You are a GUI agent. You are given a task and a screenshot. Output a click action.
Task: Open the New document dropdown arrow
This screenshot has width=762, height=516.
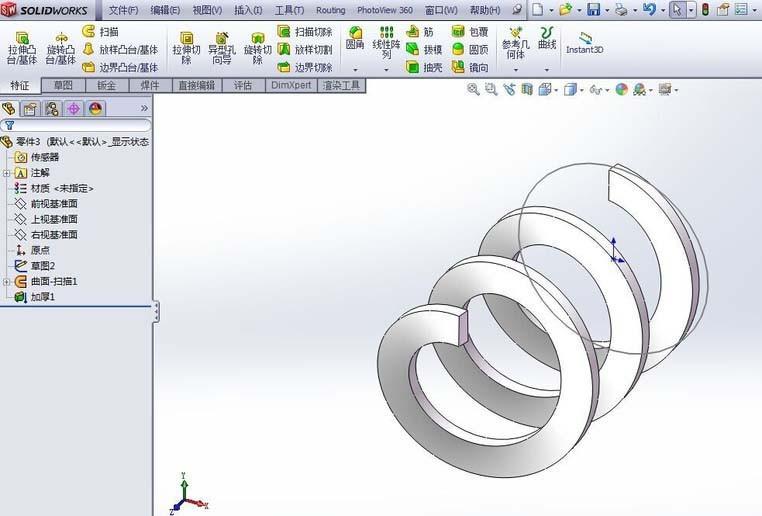(x=552, y=10)
